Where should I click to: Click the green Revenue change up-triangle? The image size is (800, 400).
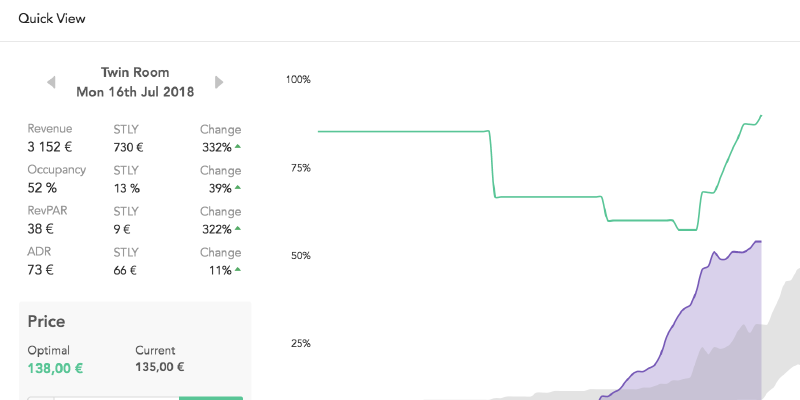pos(238,146)
